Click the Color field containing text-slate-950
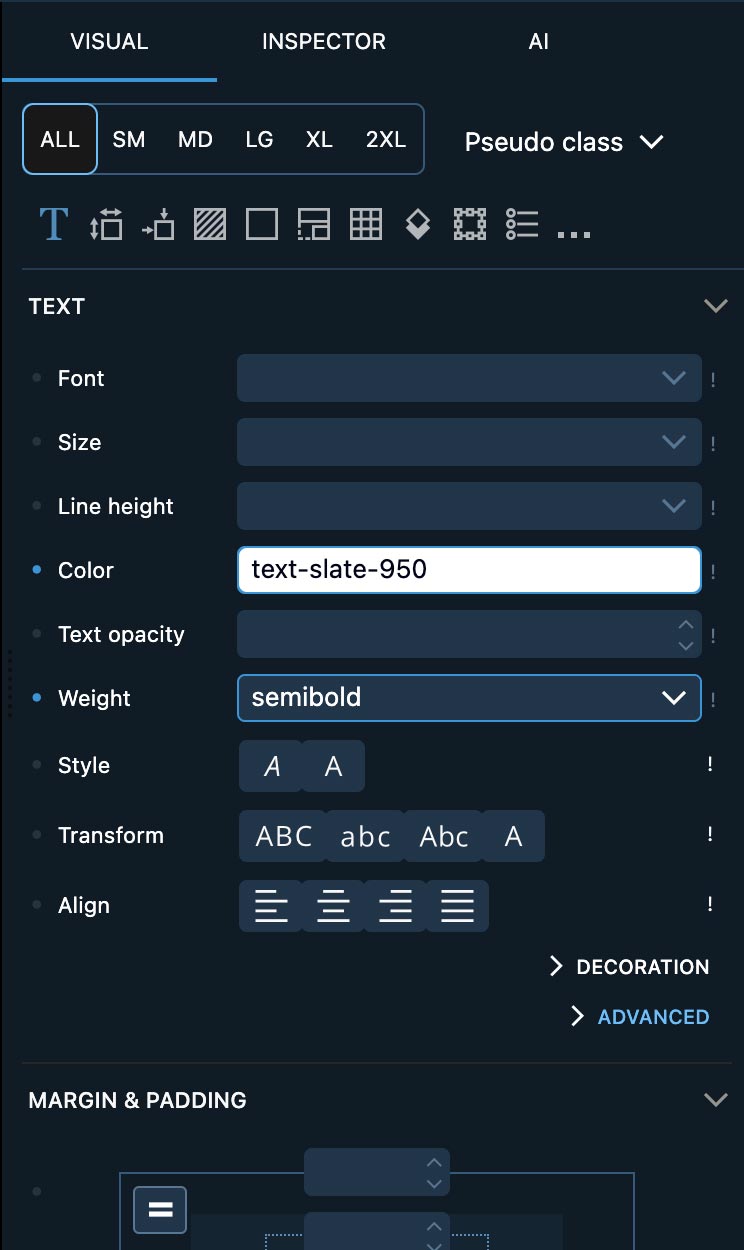The image size is (744, 1250). 469,570
